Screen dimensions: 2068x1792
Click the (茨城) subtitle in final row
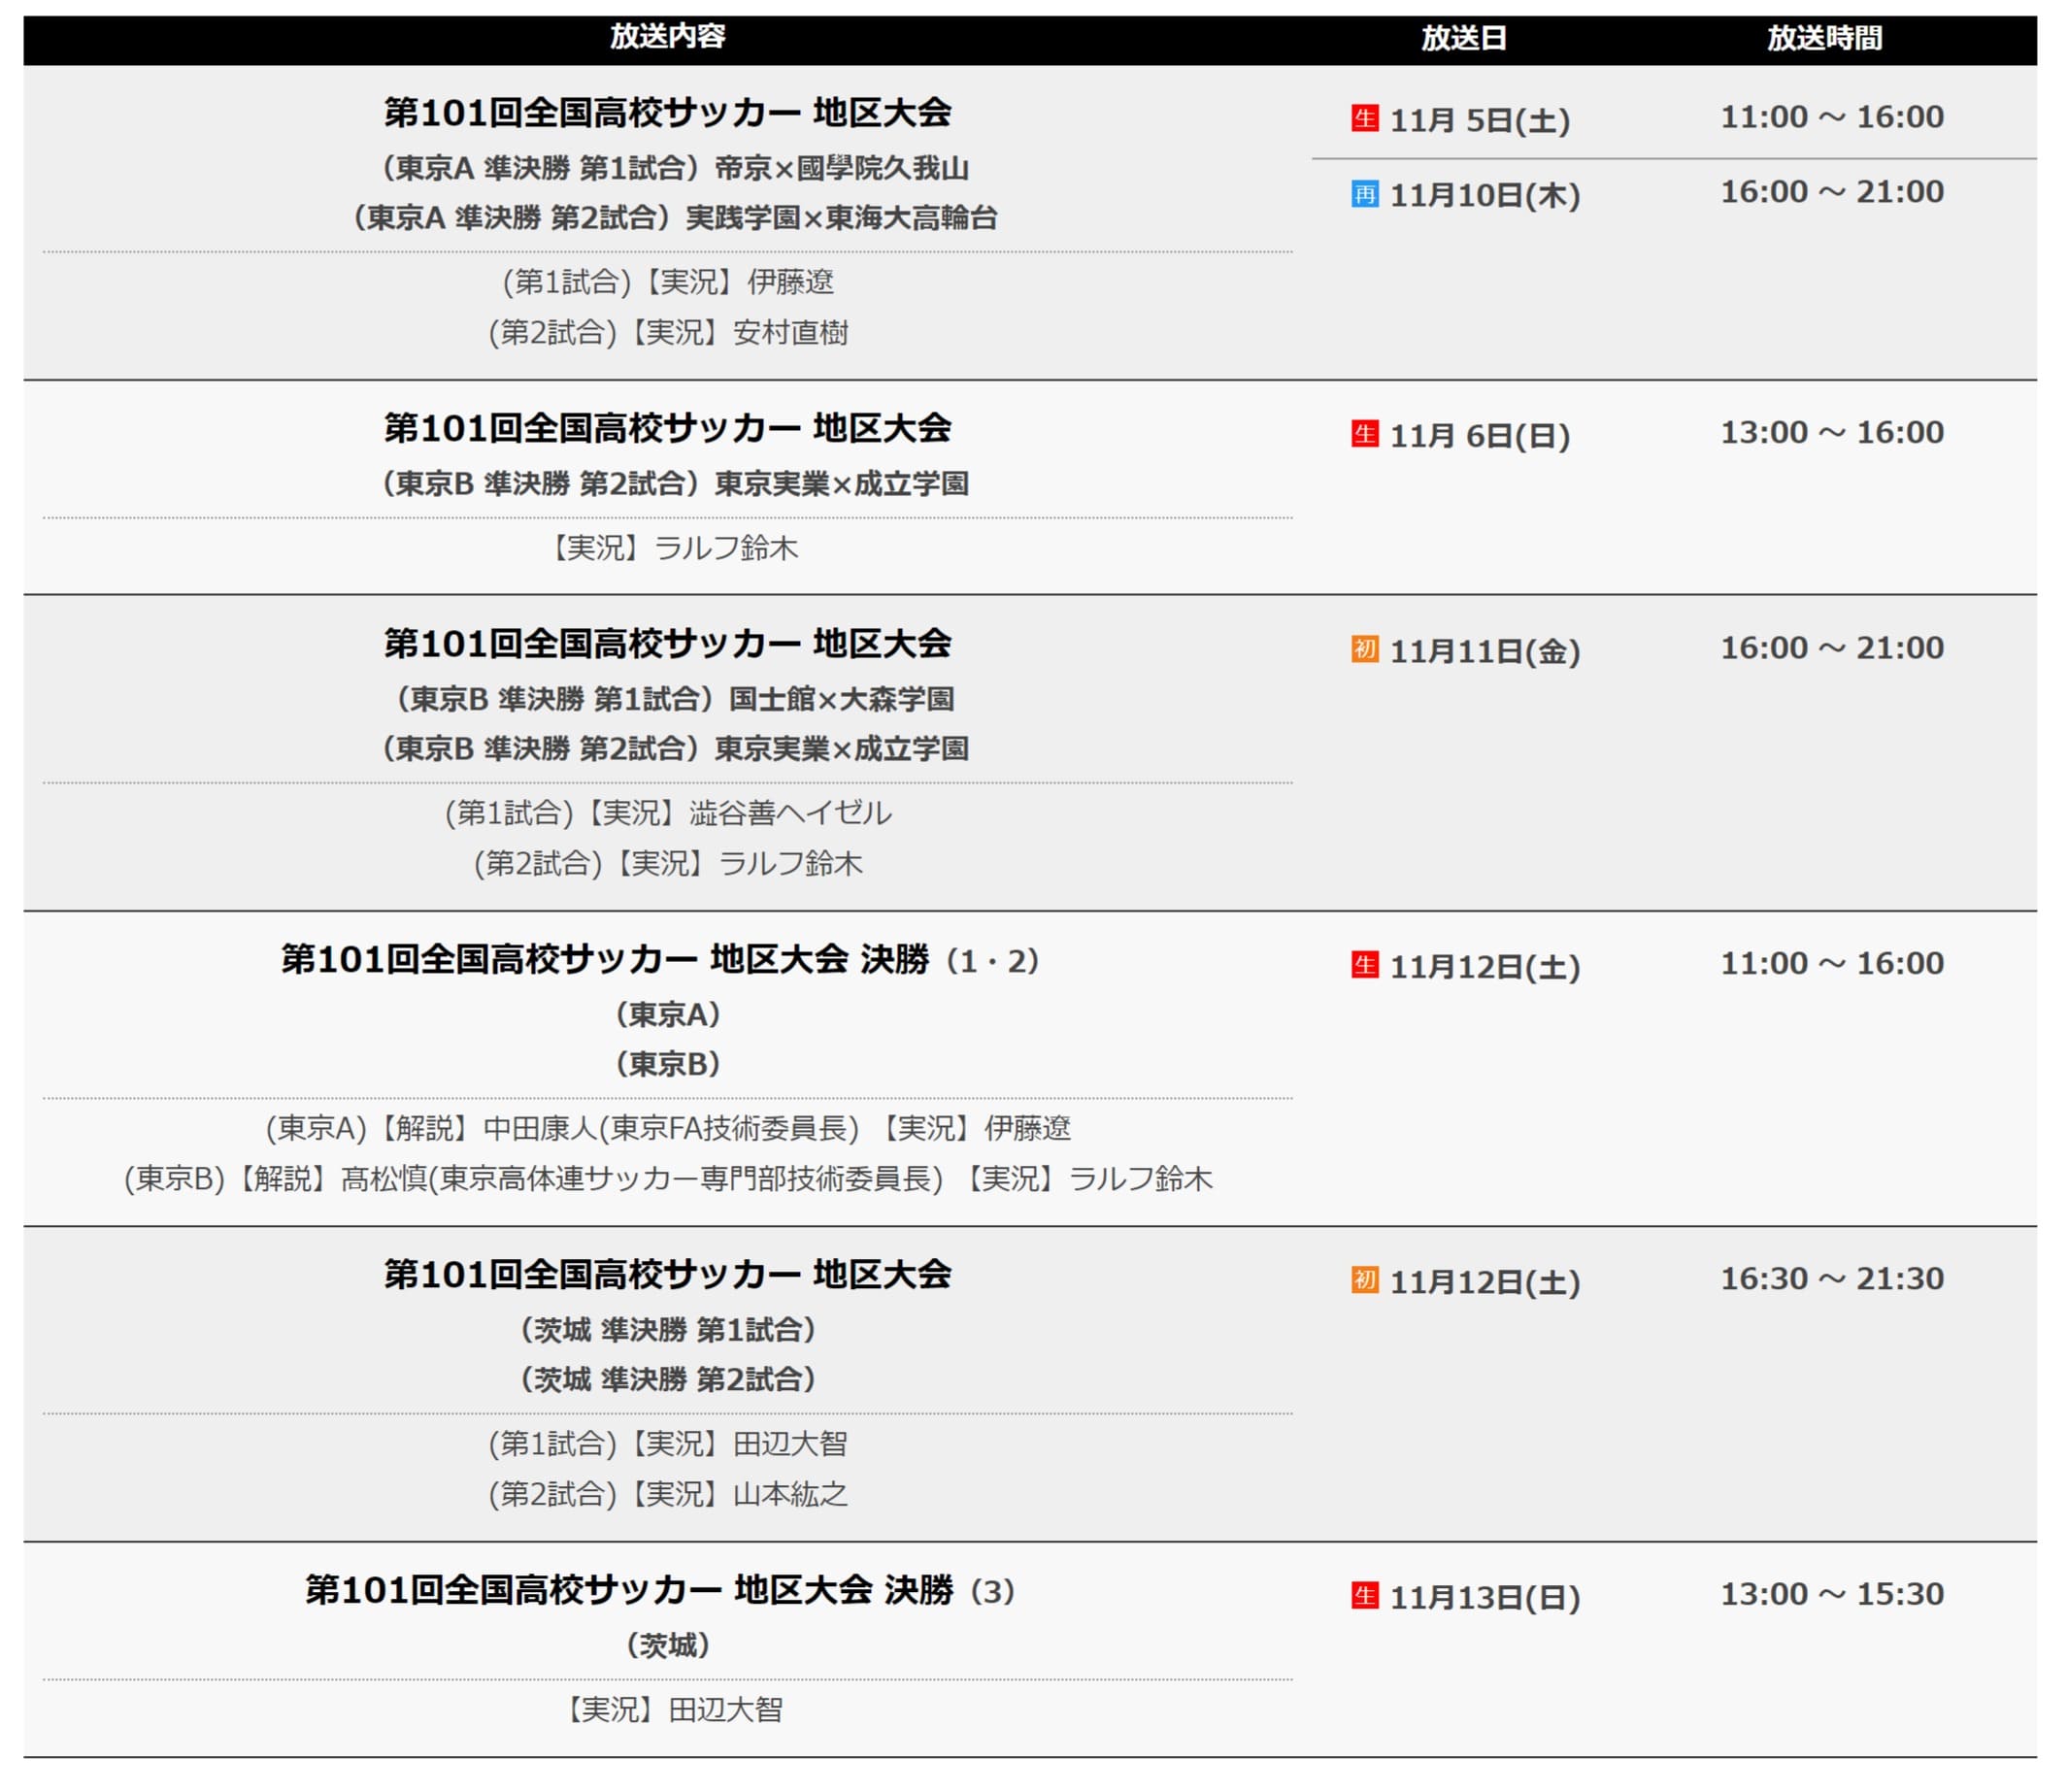(x=667, y=1646)
